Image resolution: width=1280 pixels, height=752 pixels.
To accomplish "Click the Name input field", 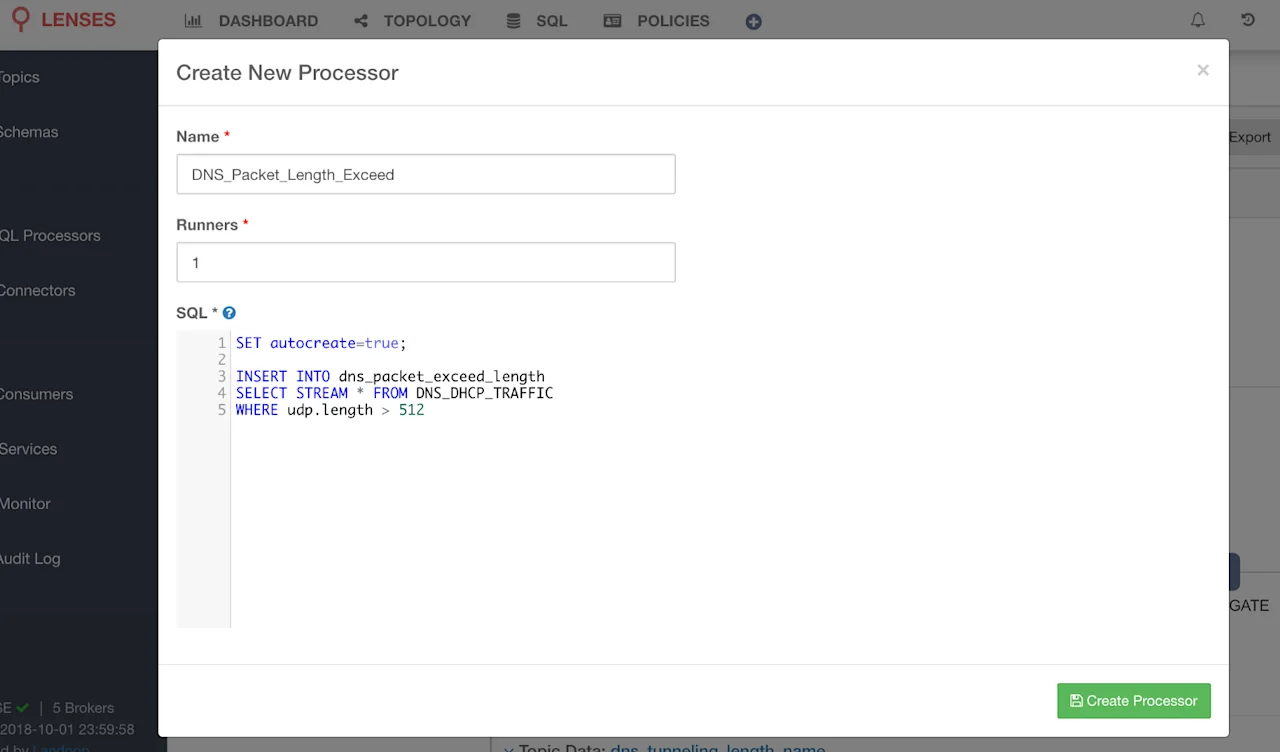I will point(426,174).
